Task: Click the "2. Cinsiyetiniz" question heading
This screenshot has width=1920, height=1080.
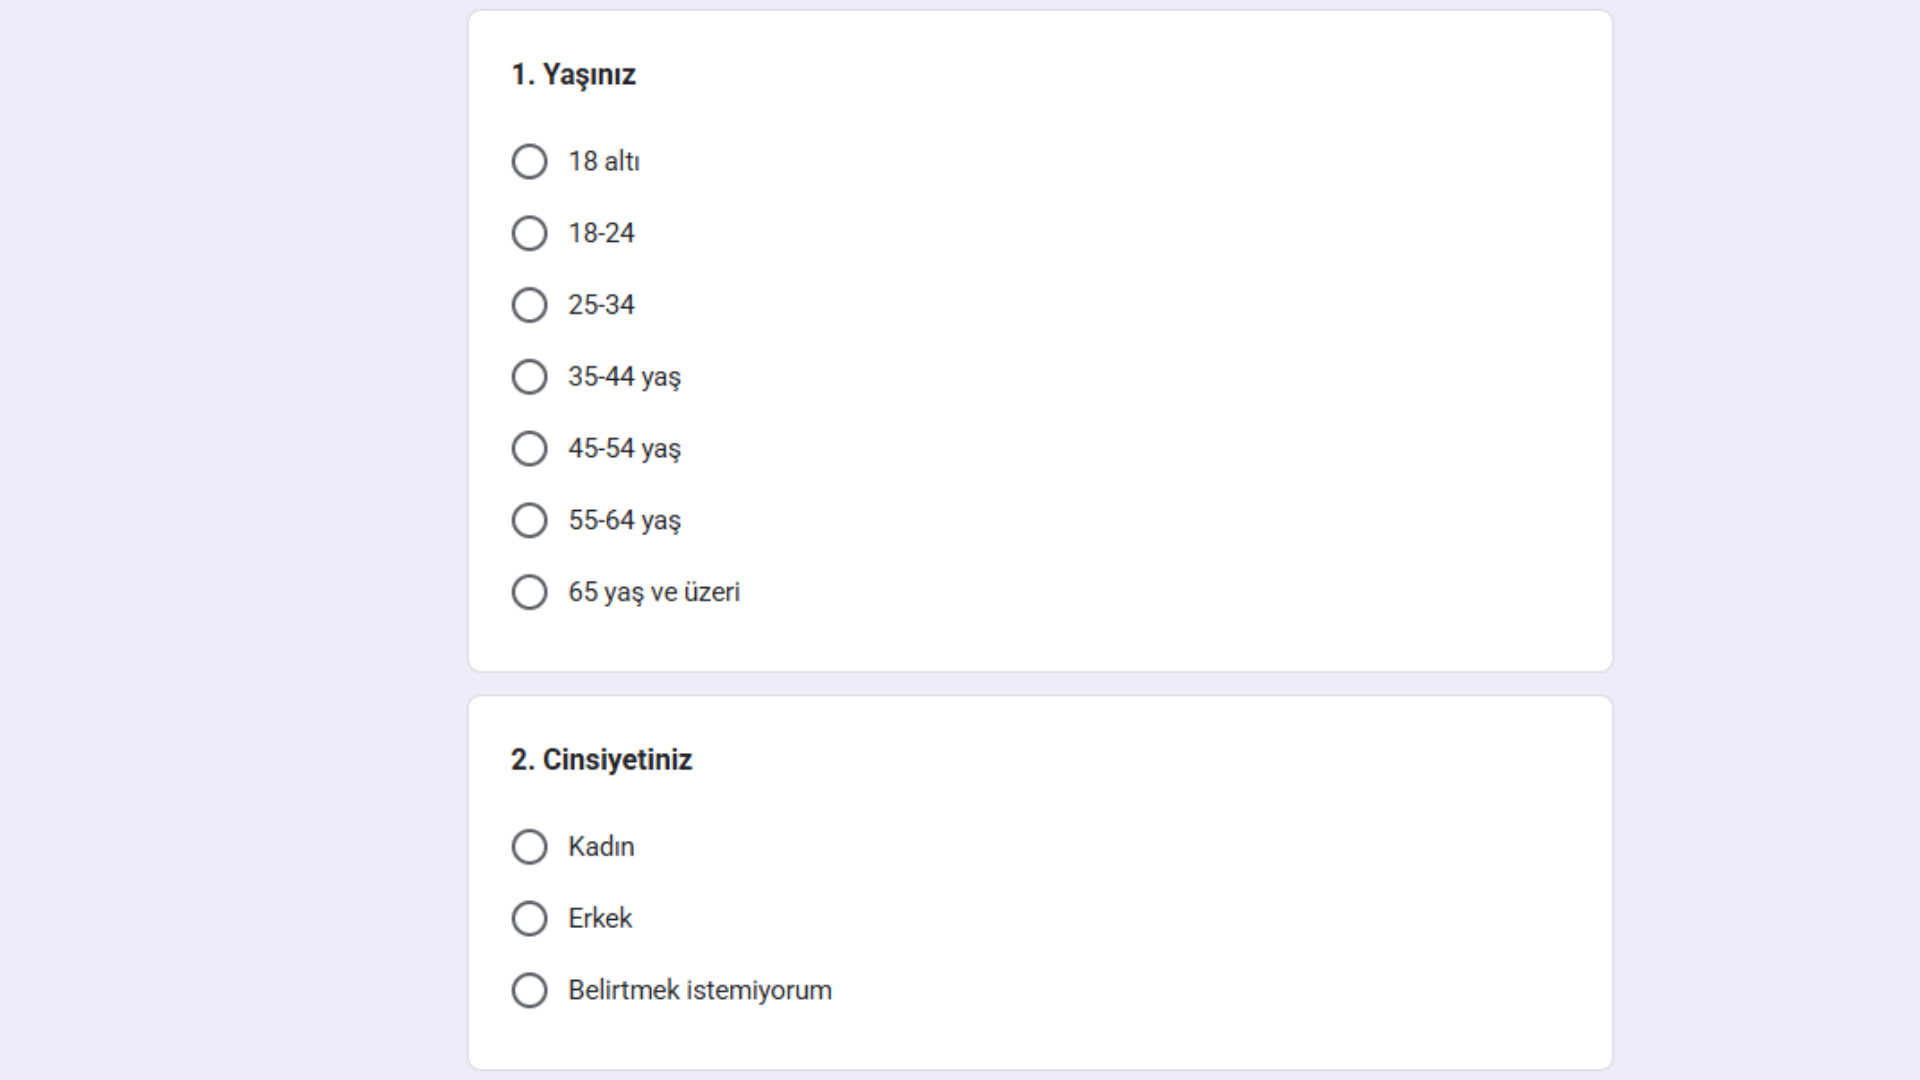Action: pos(602,760)
